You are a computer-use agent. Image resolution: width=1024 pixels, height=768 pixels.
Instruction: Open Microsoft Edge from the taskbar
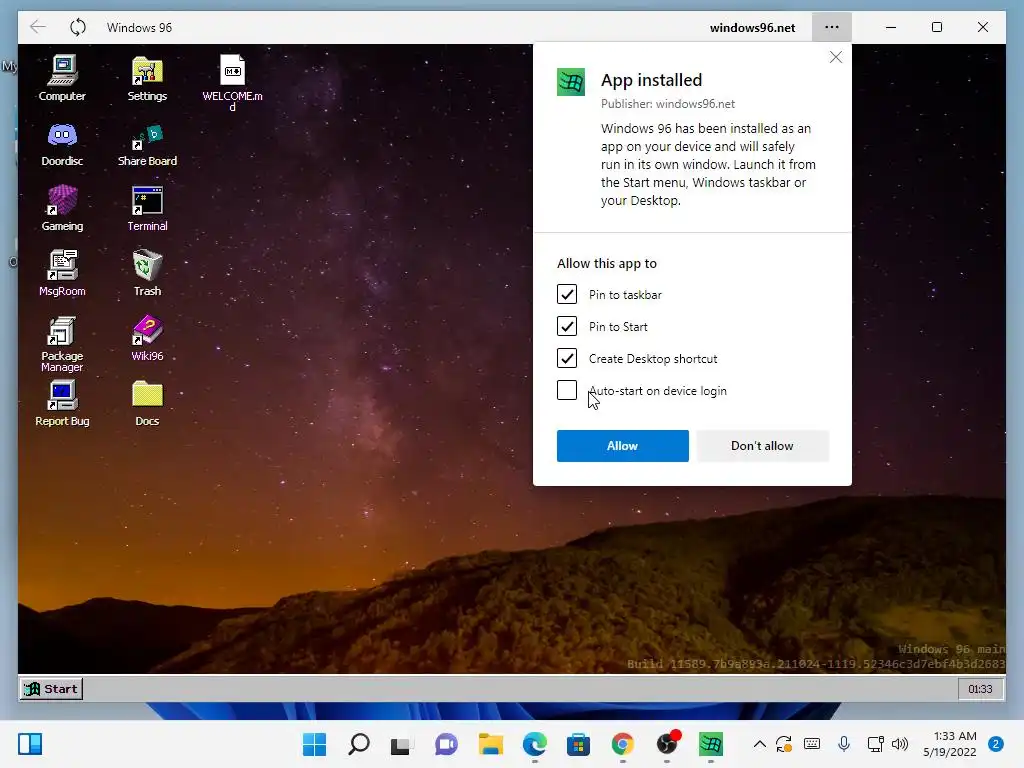click(534, 744)
